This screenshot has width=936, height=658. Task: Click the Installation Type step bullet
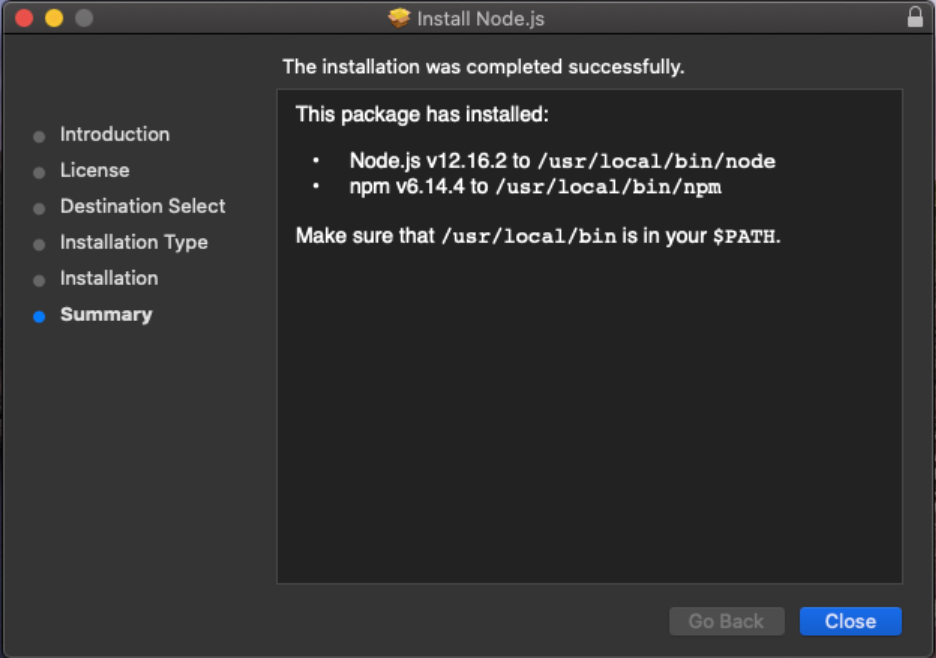tap(39, 245)
